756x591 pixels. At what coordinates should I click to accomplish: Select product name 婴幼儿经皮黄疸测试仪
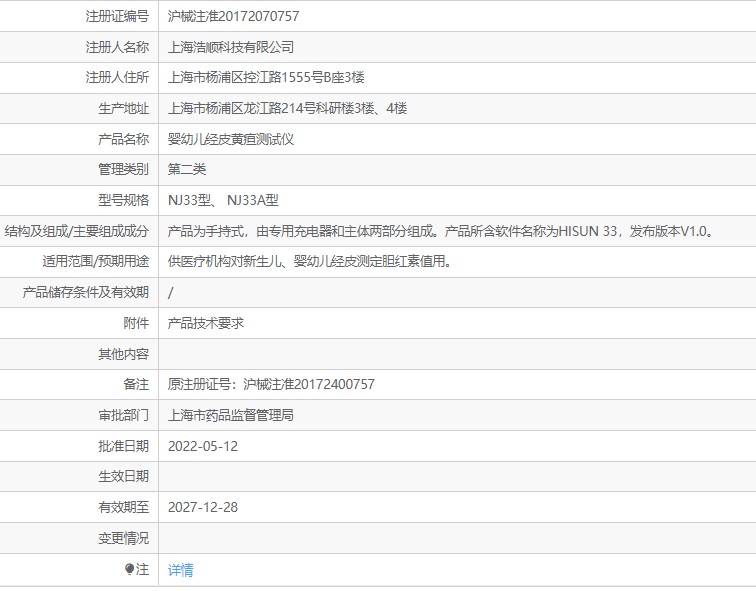click(230, 139)
